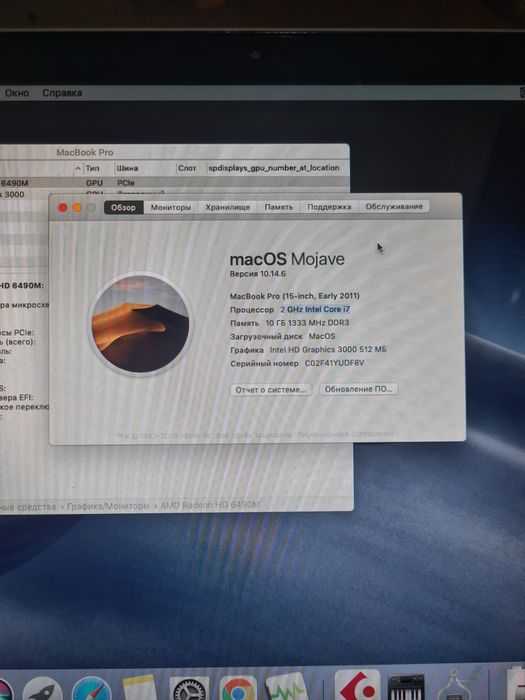Open the Справка menu
Image resolution: width=525 pixels, height=700 pixels.
(62, 93)
